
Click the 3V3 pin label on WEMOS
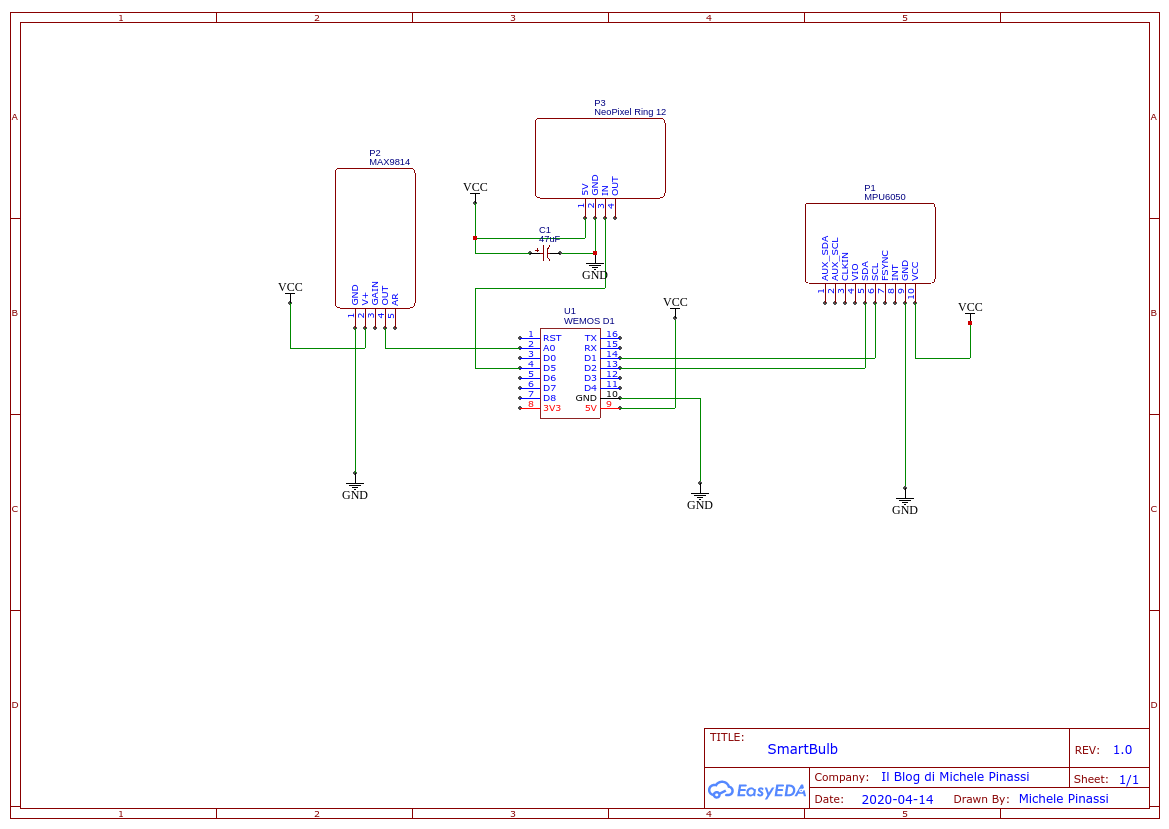552,409
